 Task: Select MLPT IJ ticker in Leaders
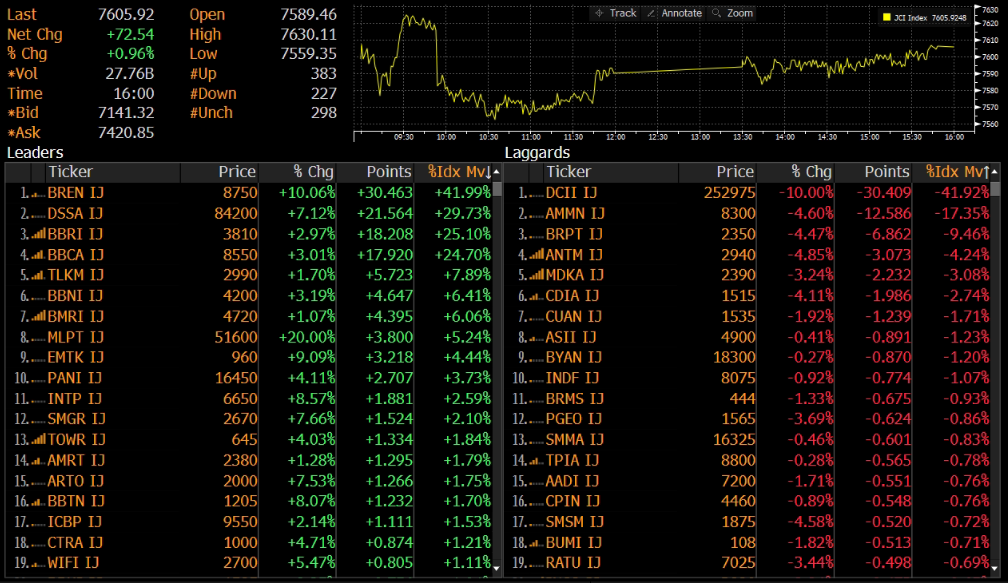point(75,337)
